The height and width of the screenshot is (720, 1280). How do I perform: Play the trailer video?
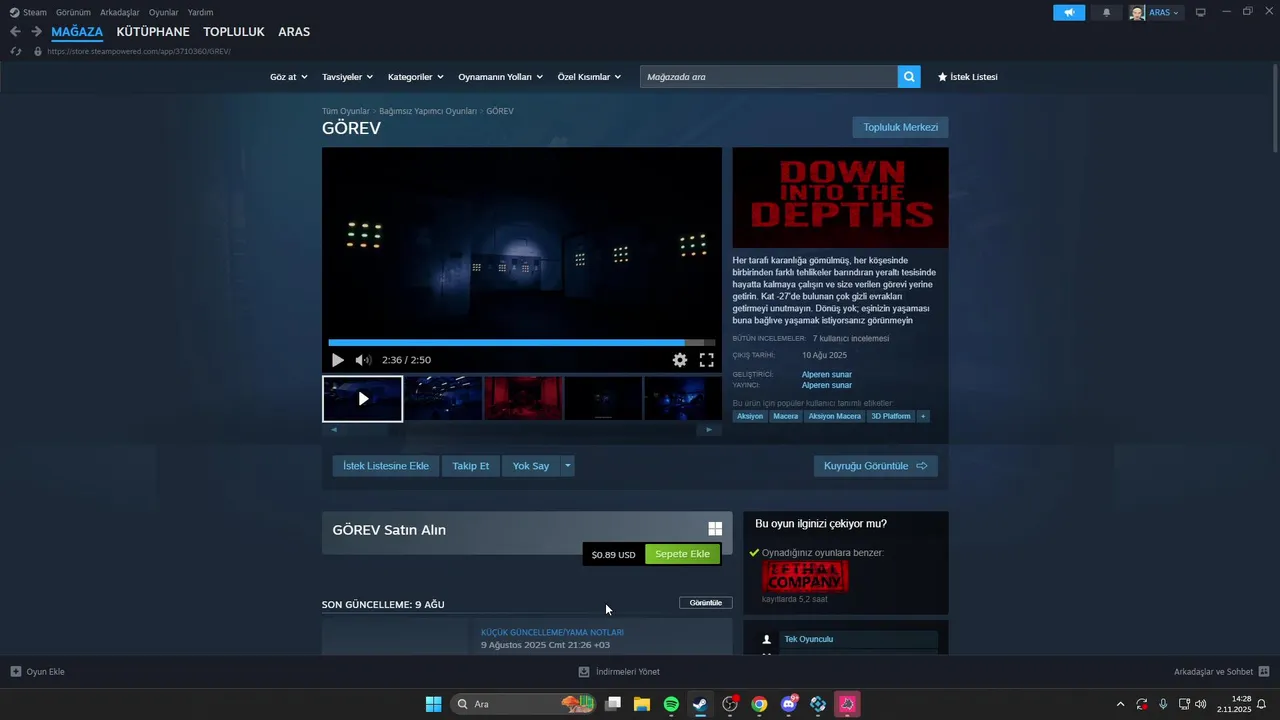pos(338,360)
